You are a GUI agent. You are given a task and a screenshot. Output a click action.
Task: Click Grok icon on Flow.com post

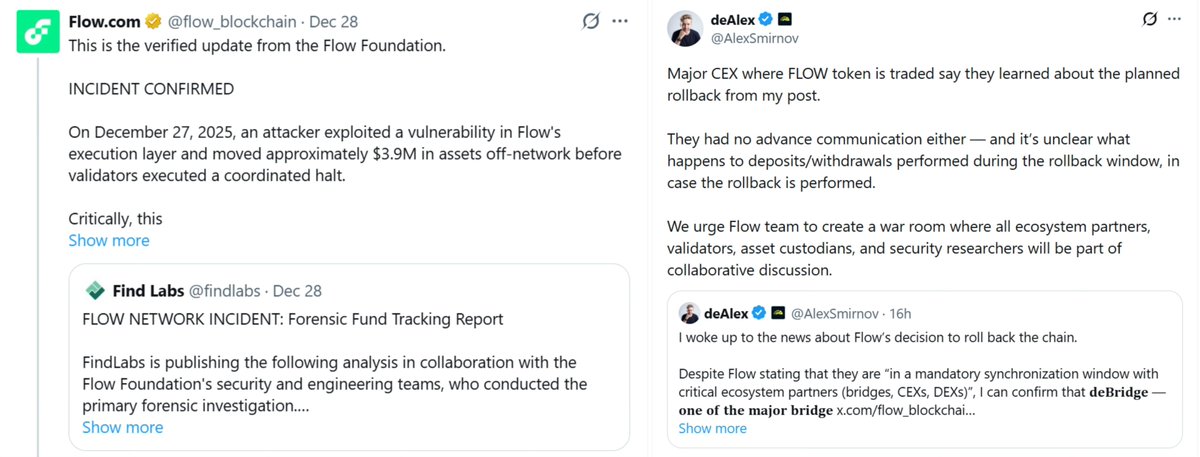591,21
